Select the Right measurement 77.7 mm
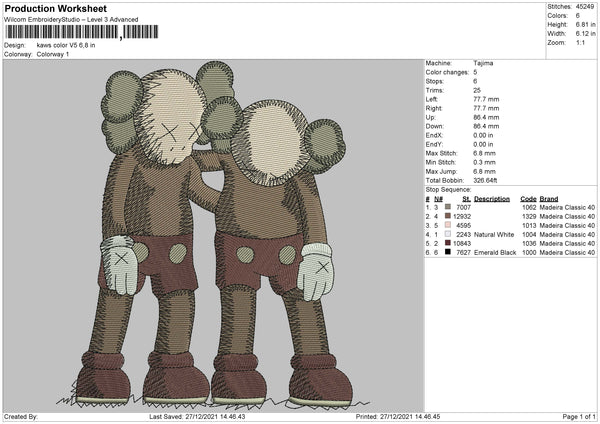The height and width of the screenshot is (424, 600). (486, 108)
